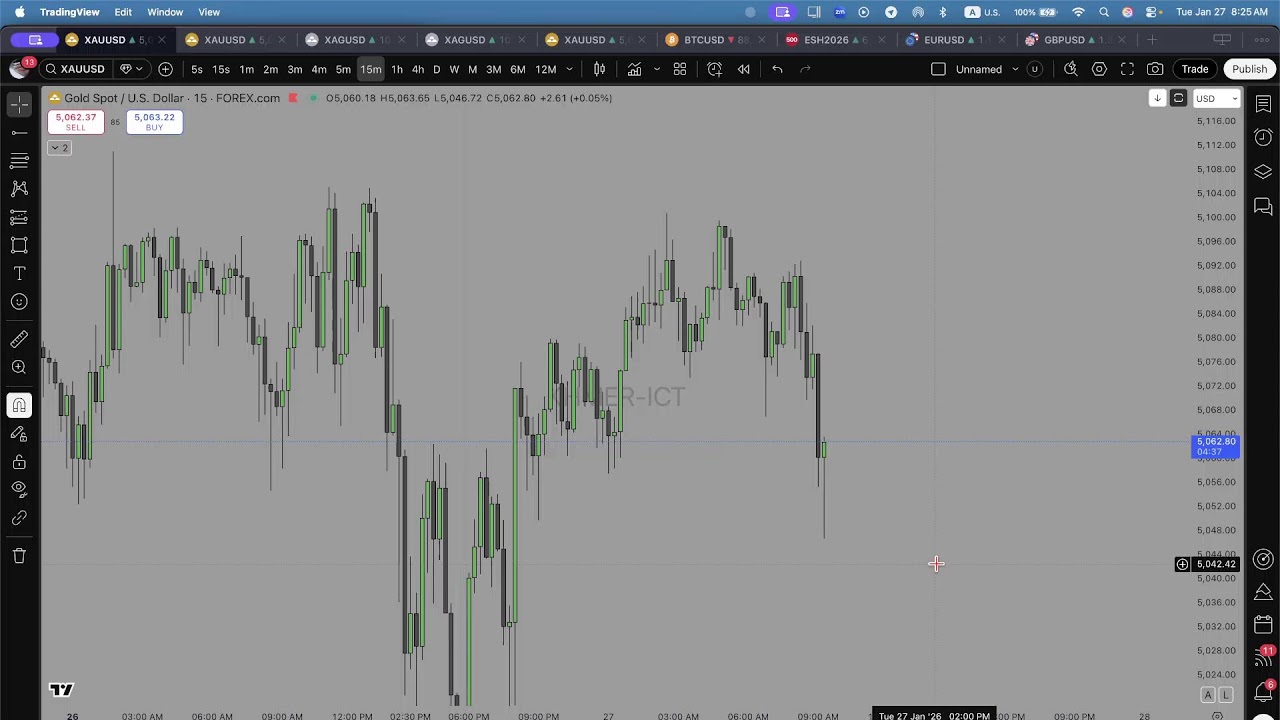
Task: Open the news feed icon with 11
Action: pyautogui.click(x=1263, y=658)
